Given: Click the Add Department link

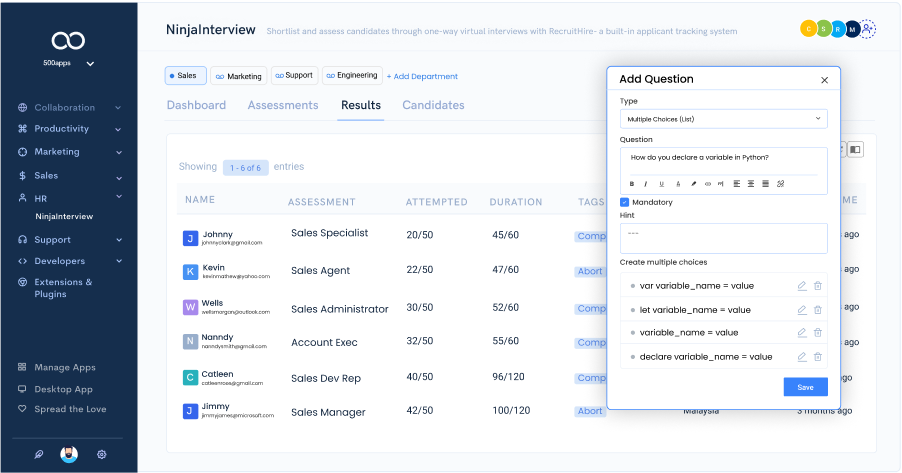Looking at the screenshot, I should tap(422, 76).
